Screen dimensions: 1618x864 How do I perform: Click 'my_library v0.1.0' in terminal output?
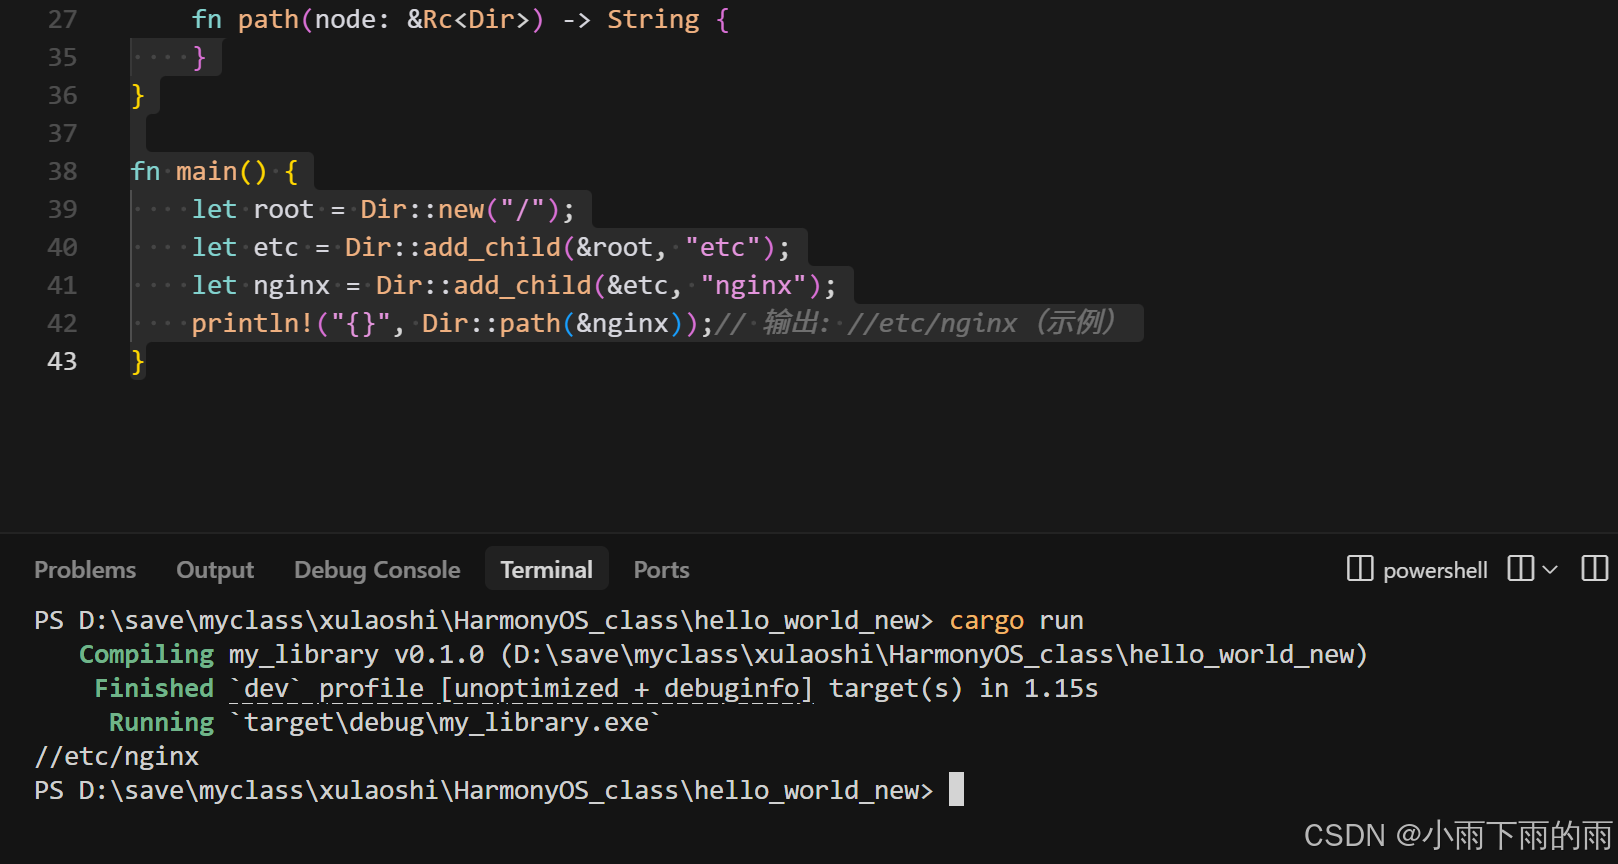coord(356,654)
